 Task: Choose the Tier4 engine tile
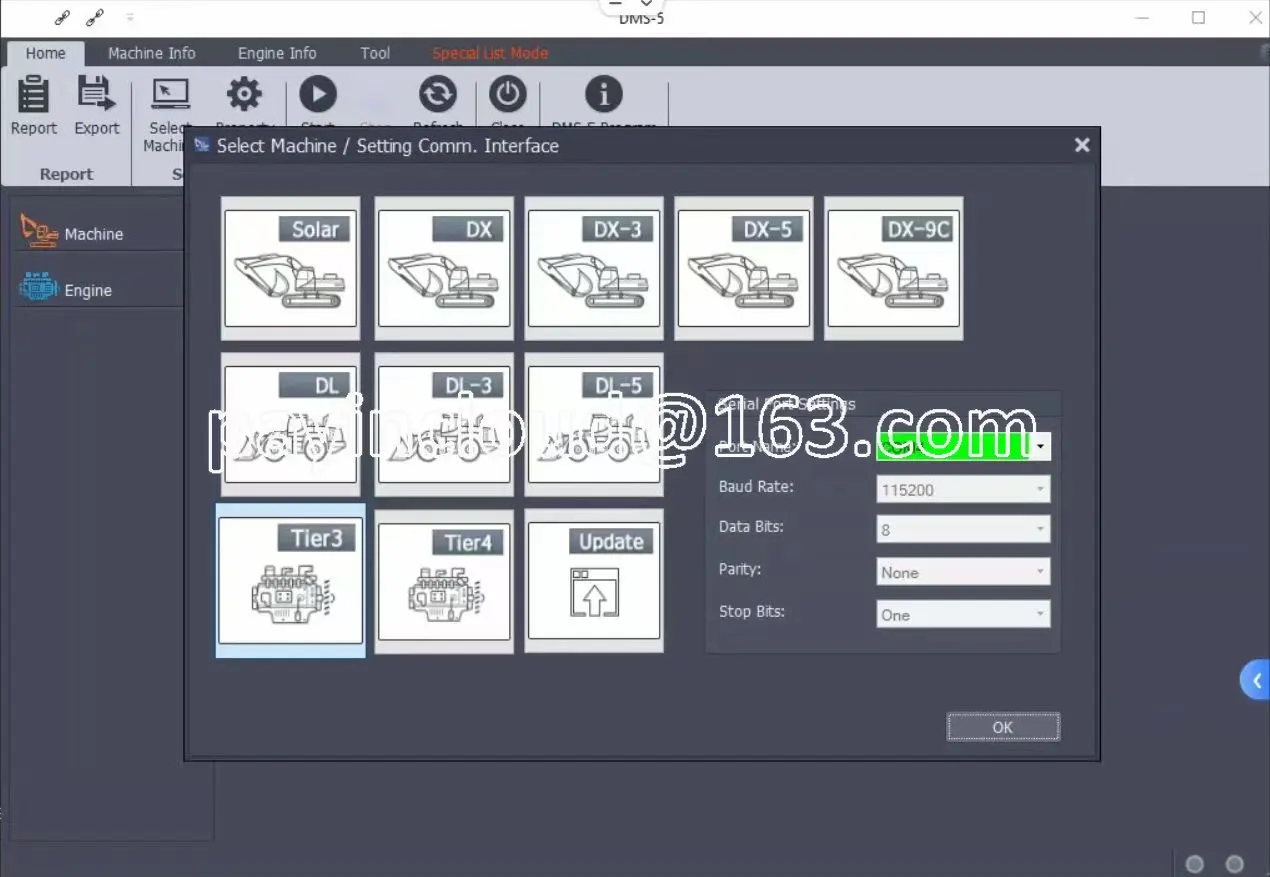click(444, 581)
